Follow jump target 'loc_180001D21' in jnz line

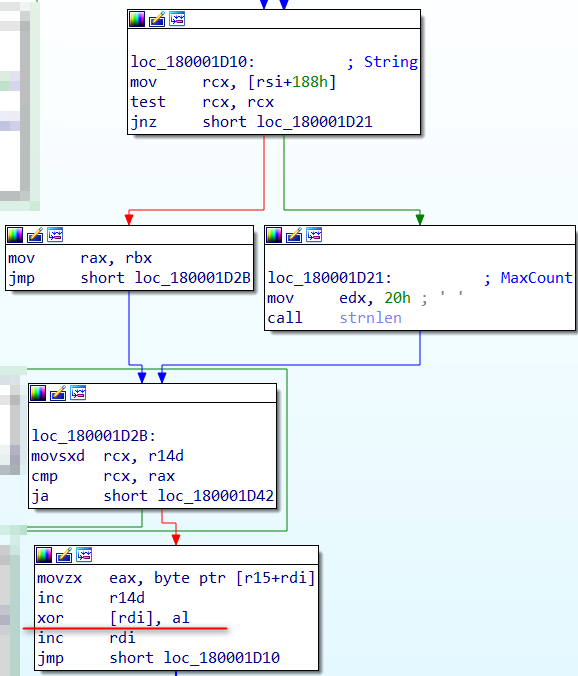click(315, 122)
